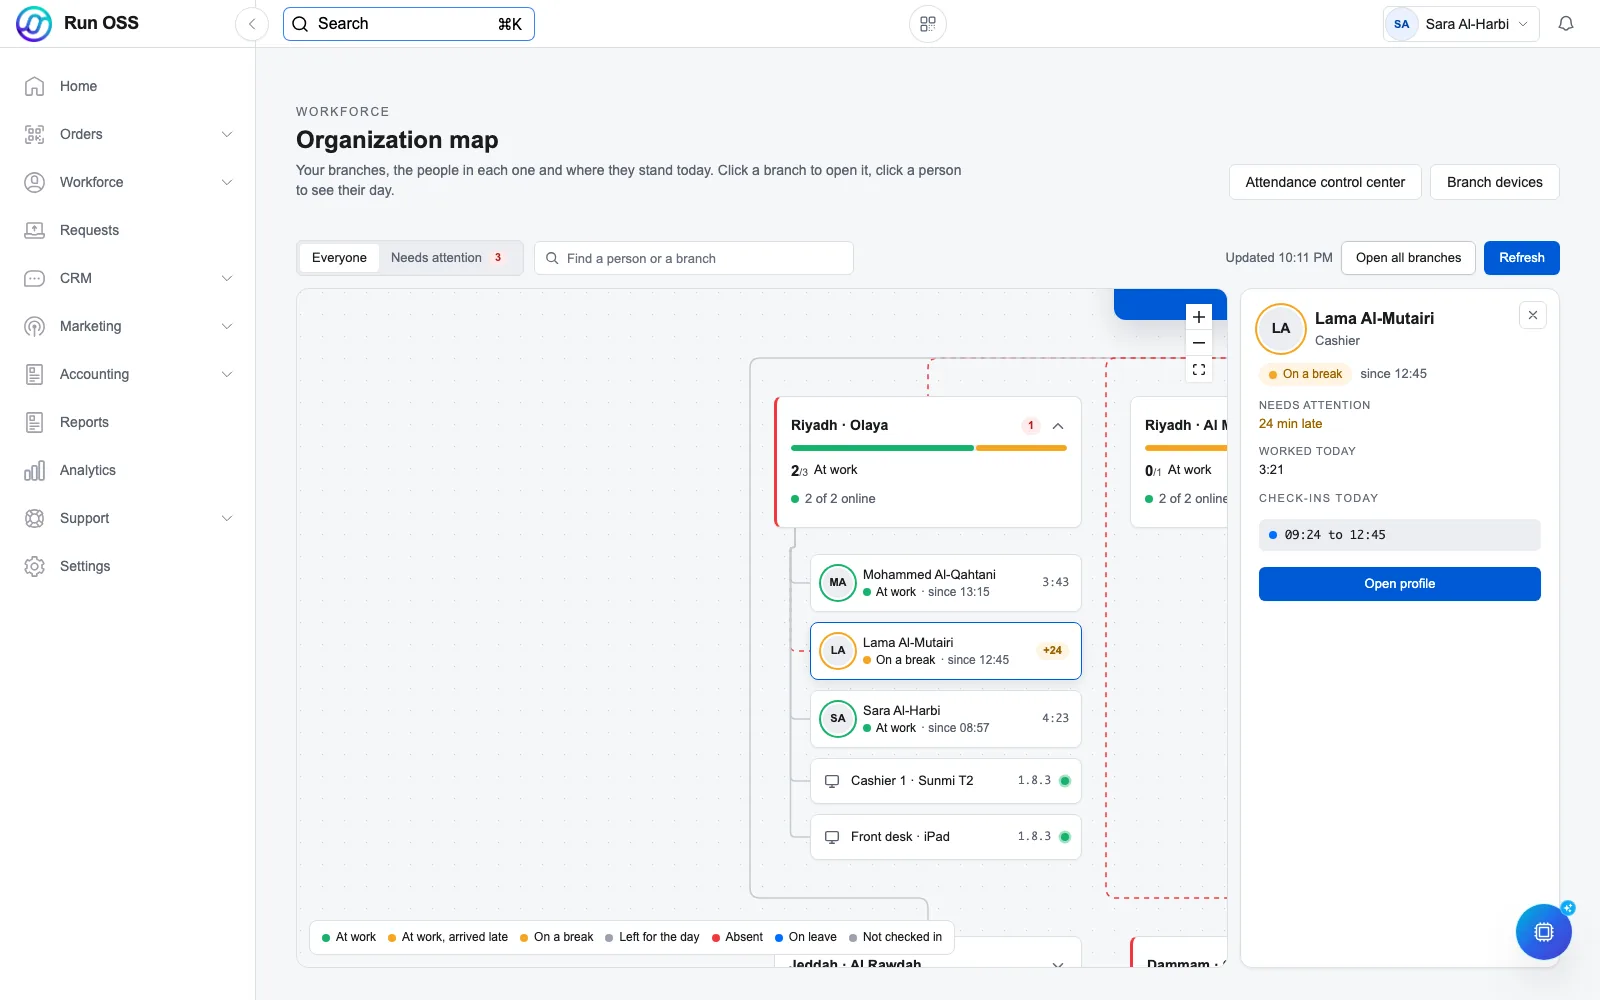Open the Attendance control center
1600x1000 pixels.
(x=1325, y=182)
